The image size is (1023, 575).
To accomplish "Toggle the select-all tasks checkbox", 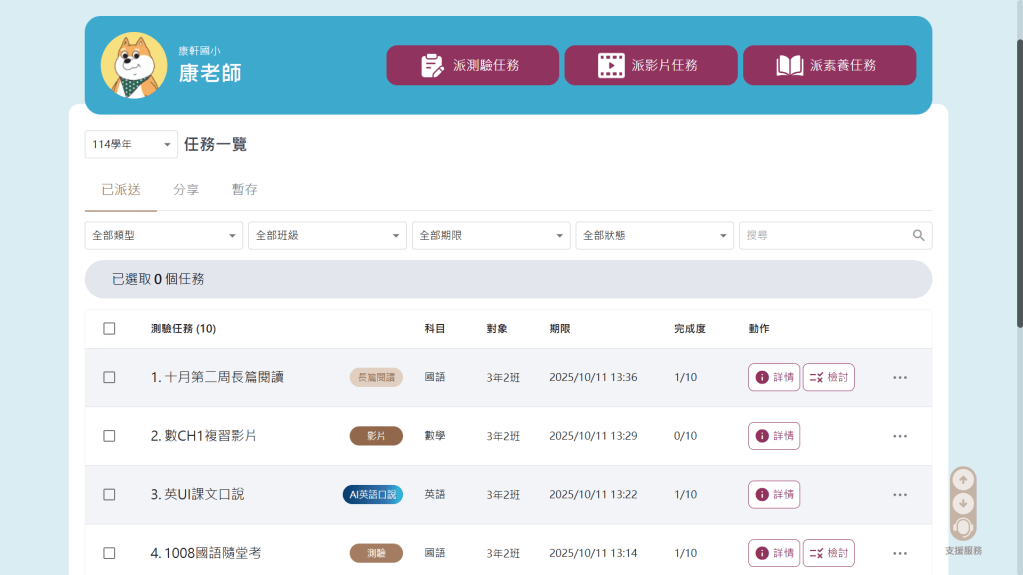I will (x=109, y=329).
